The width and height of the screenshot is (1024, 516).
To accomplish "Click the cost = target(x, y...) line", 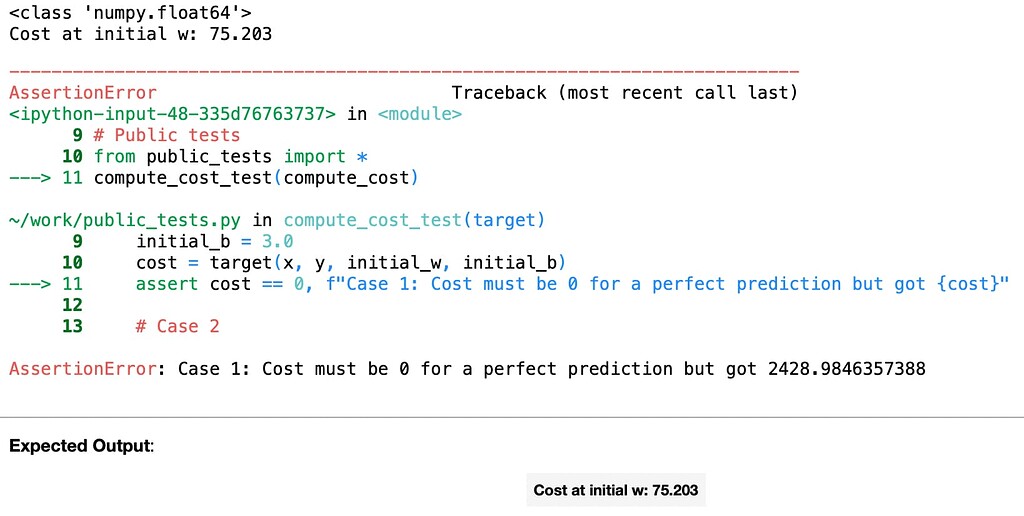I will tap(351, 263).
